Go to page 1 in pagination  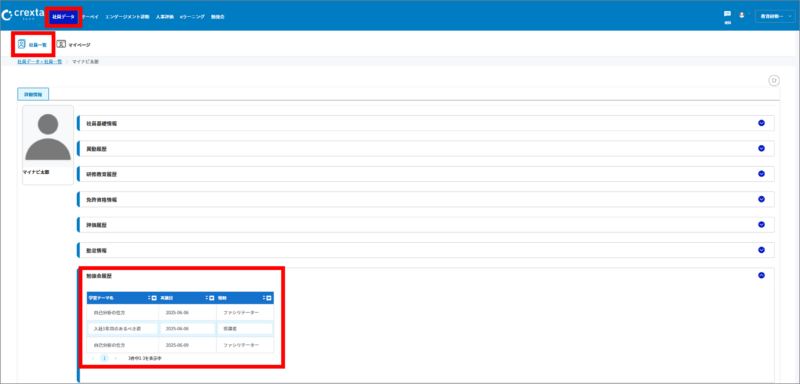click(104, 359)
